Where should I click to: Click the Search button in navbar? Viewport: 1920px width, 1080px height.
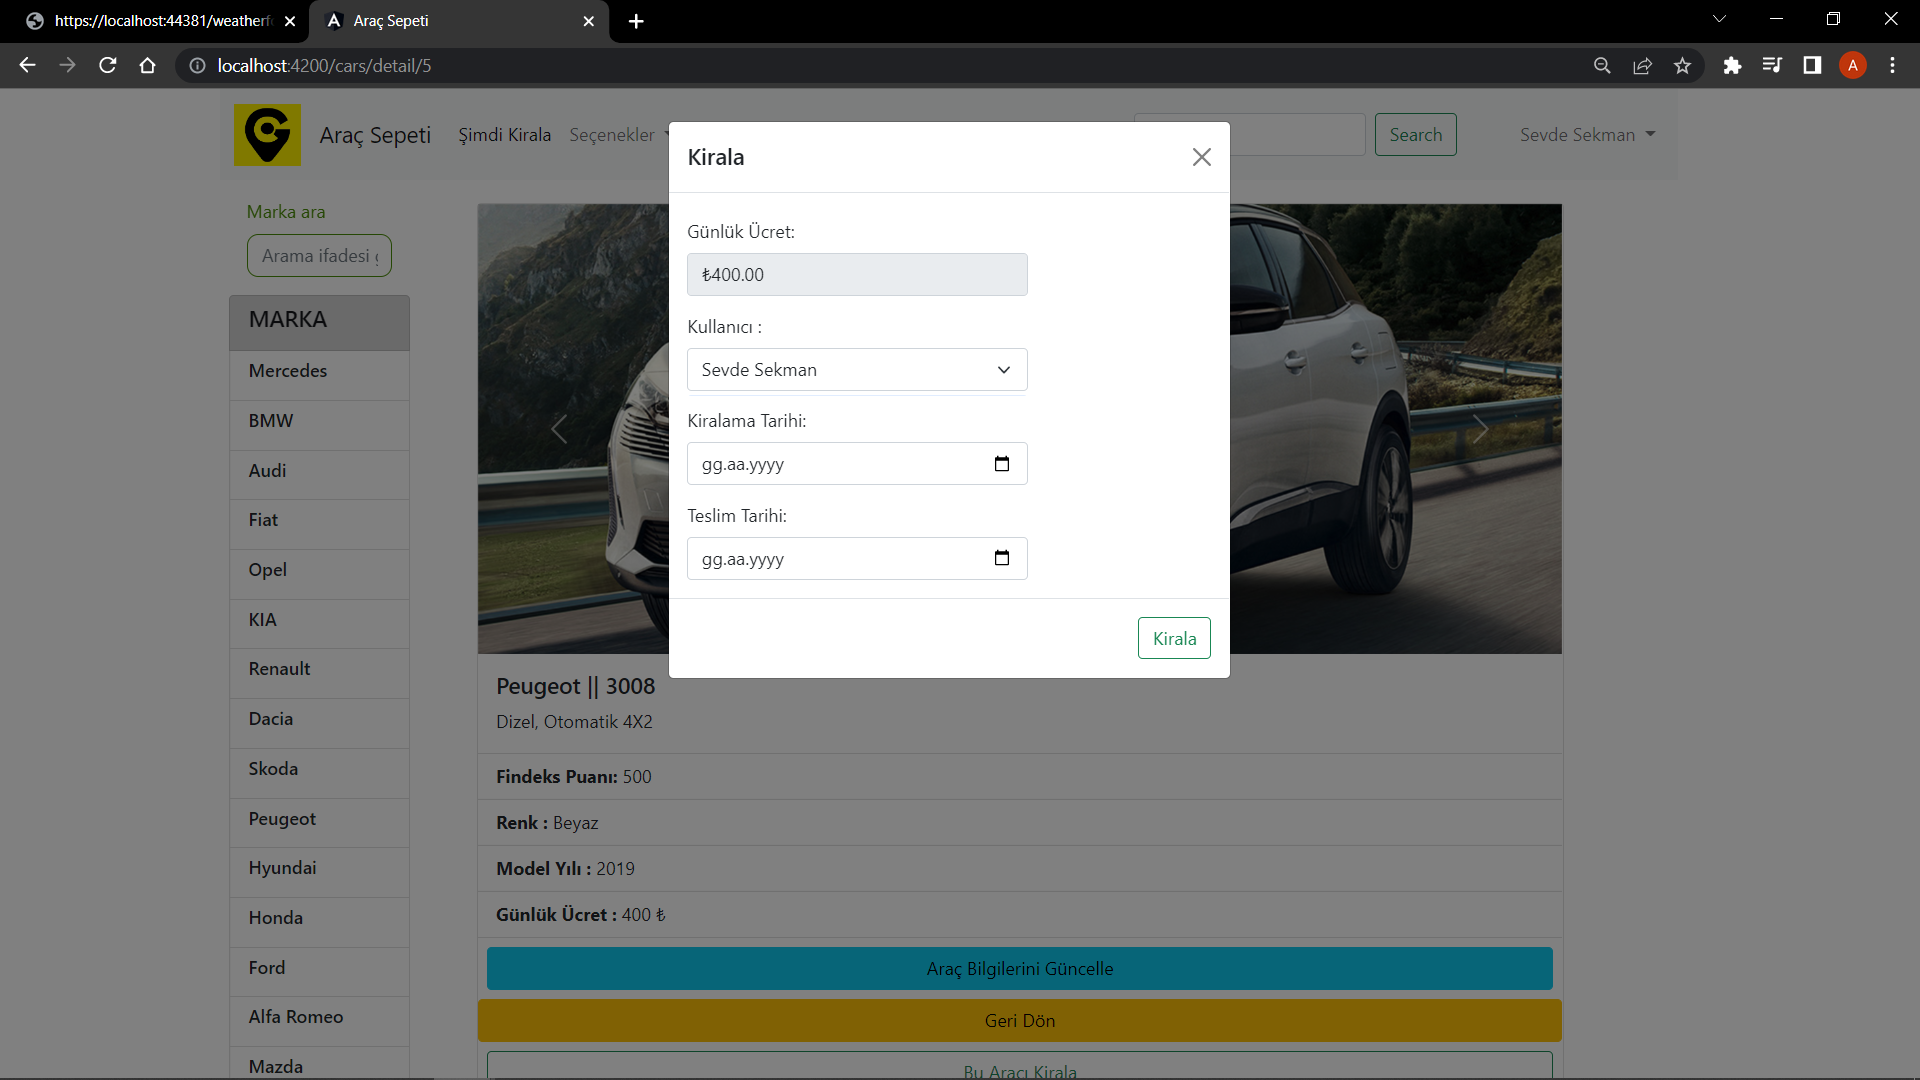click(1415, 135)
